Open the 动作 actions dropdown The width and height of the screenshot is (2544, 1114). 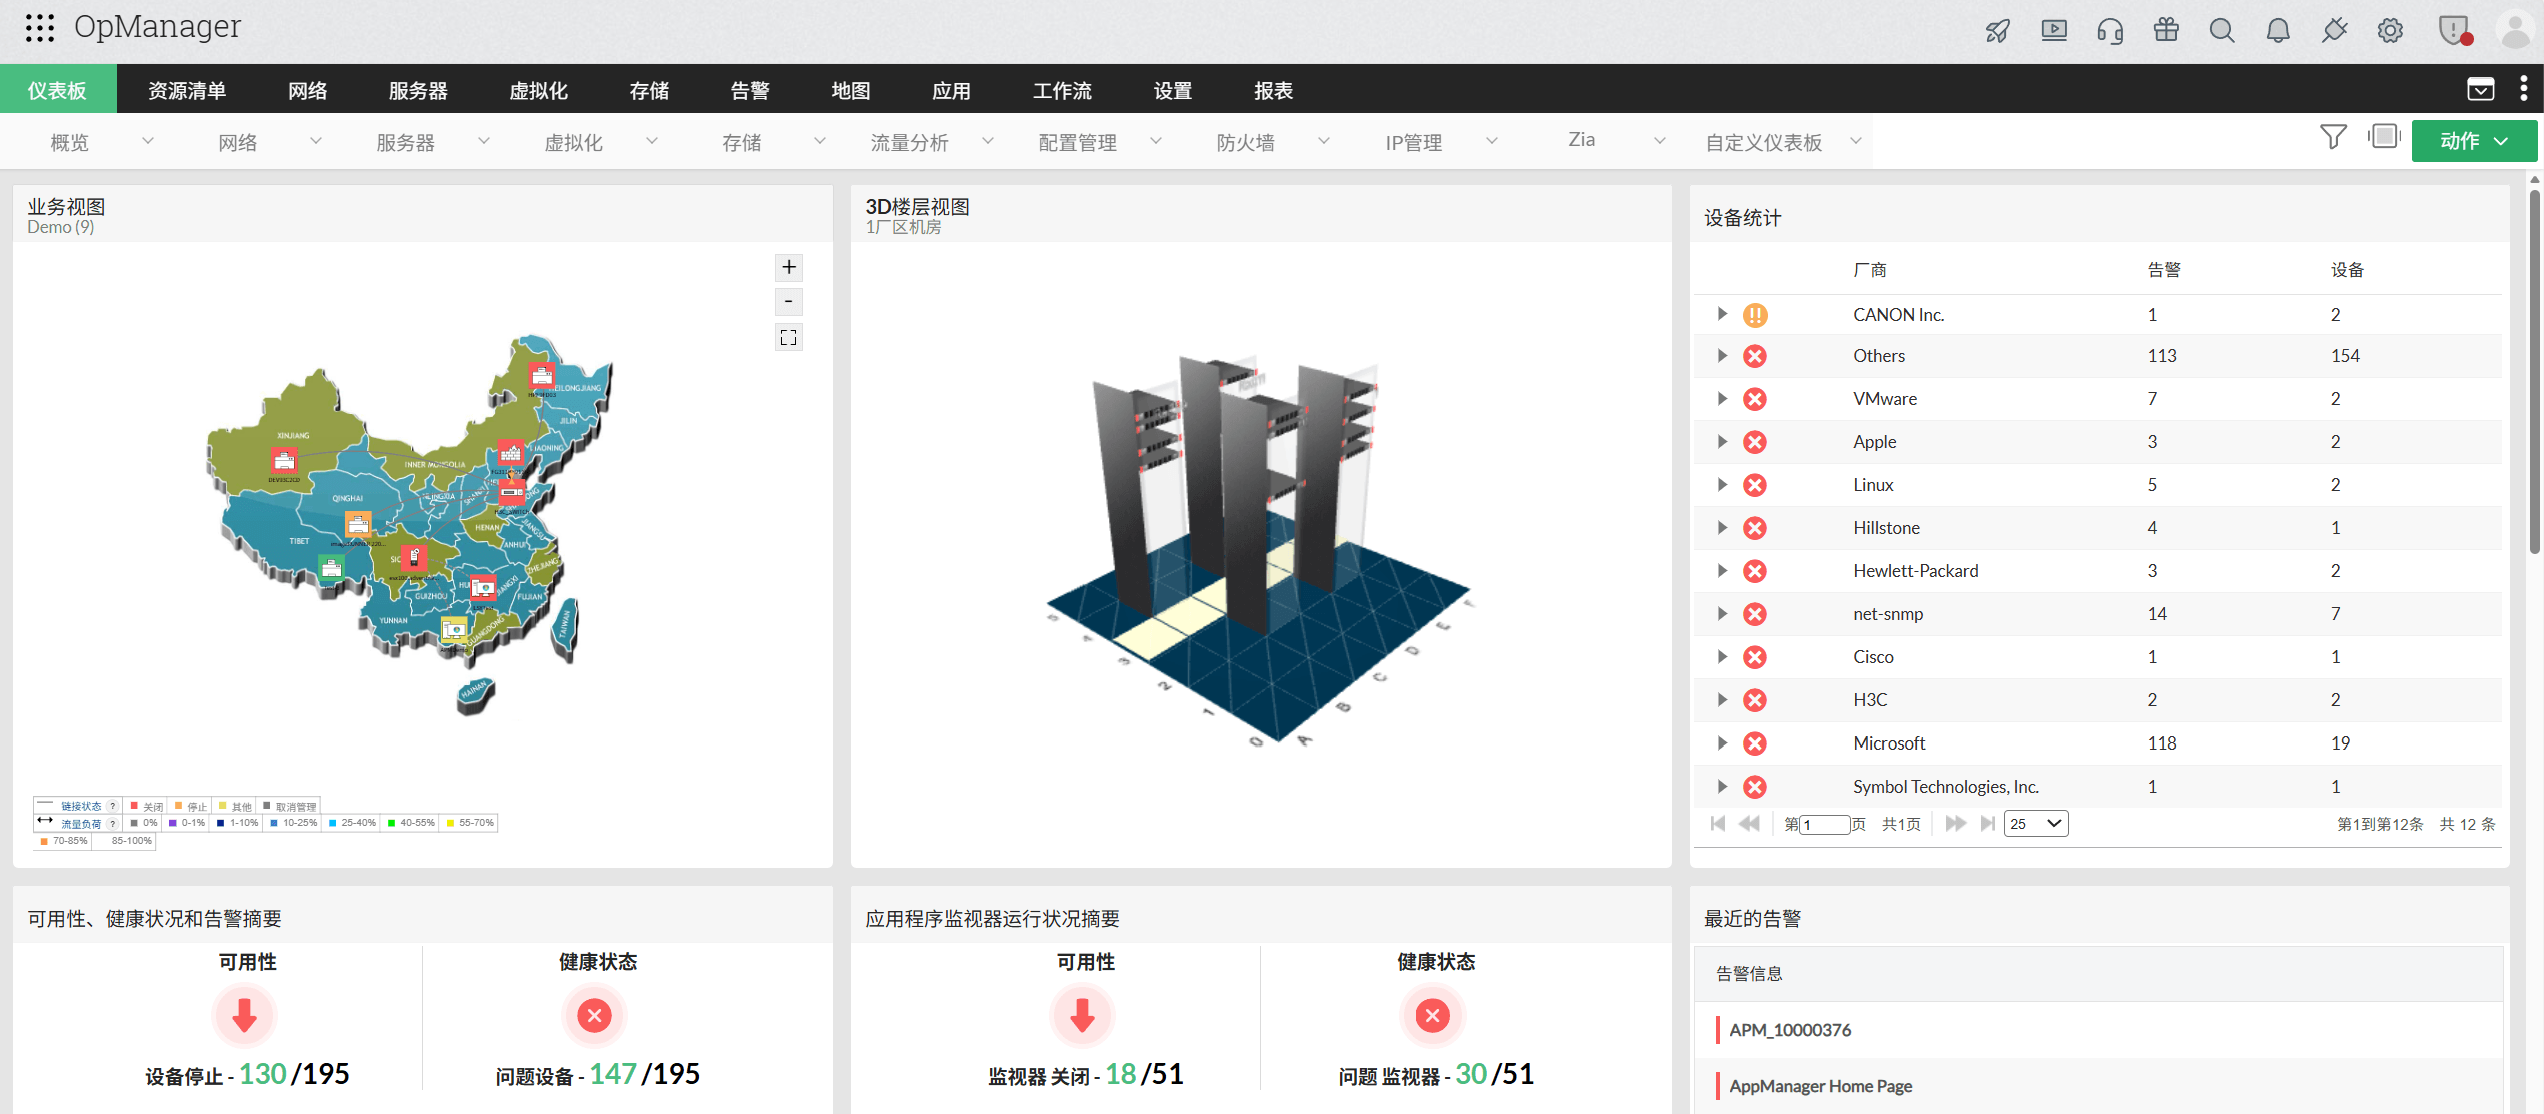pyautogui.click(x=2474, y=141)
